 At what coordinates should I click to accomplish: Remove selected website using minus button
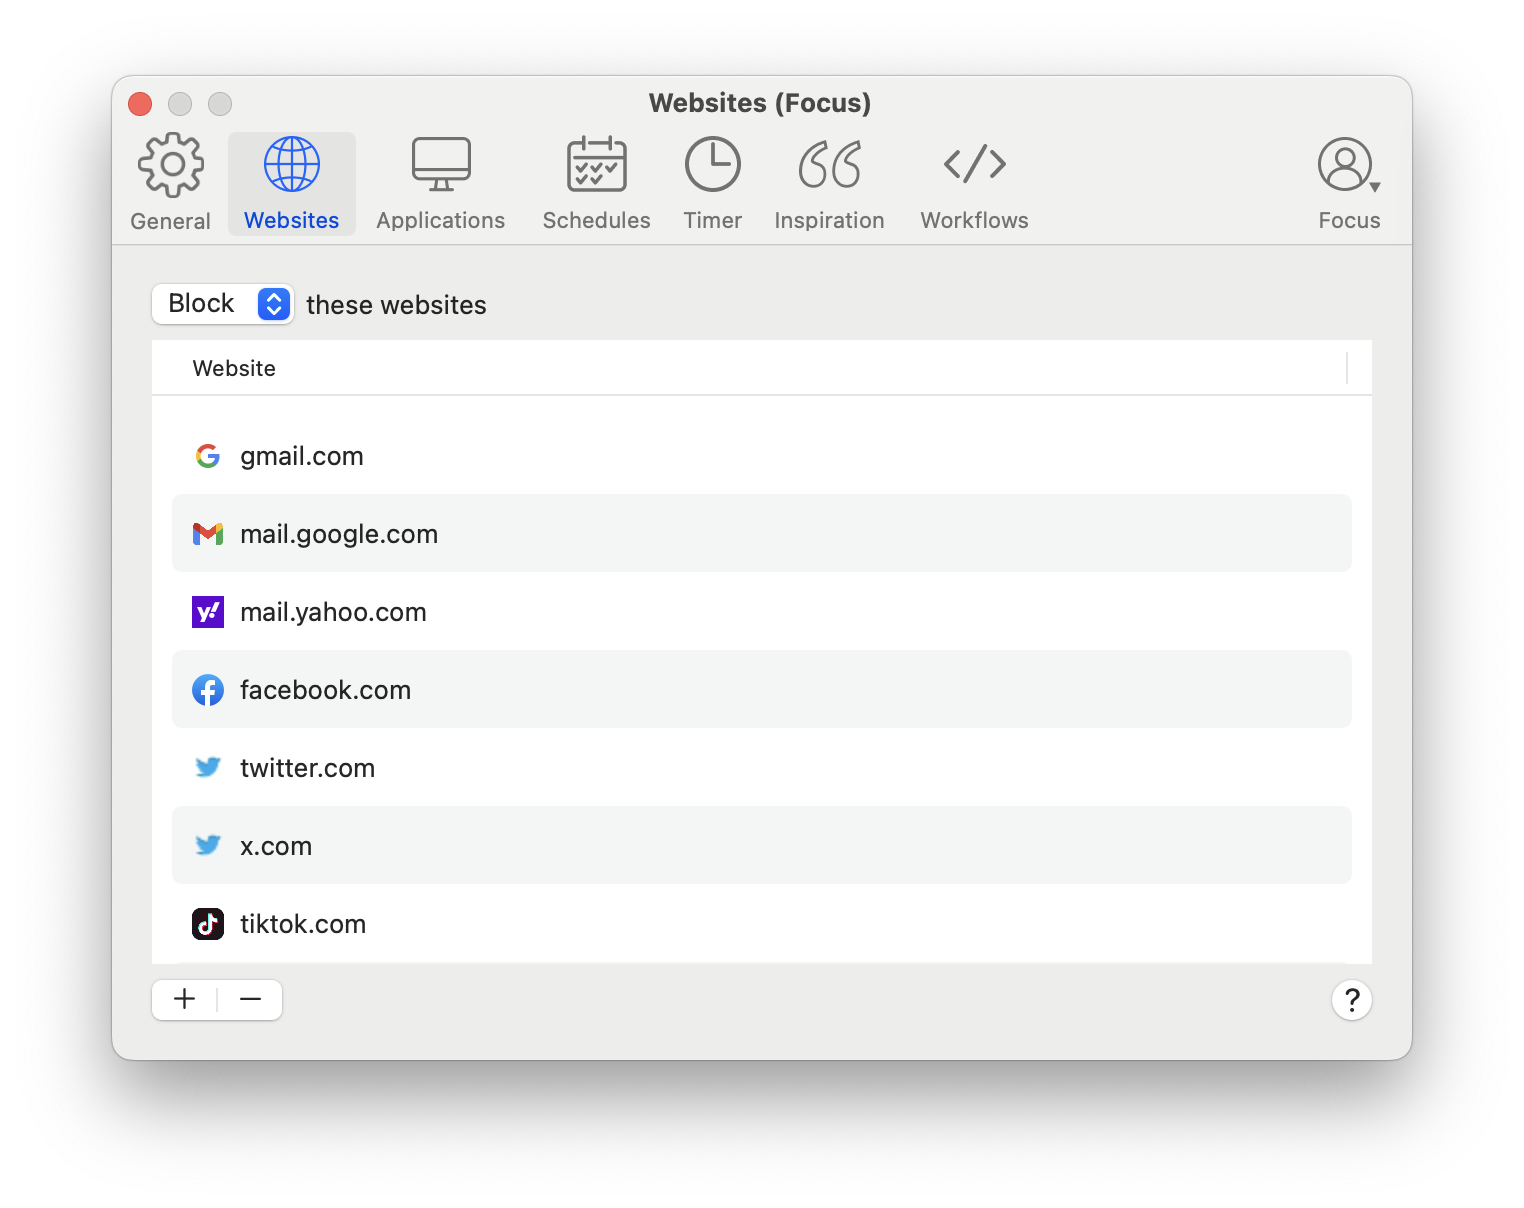pyautogui.click(x=249, y=999)
